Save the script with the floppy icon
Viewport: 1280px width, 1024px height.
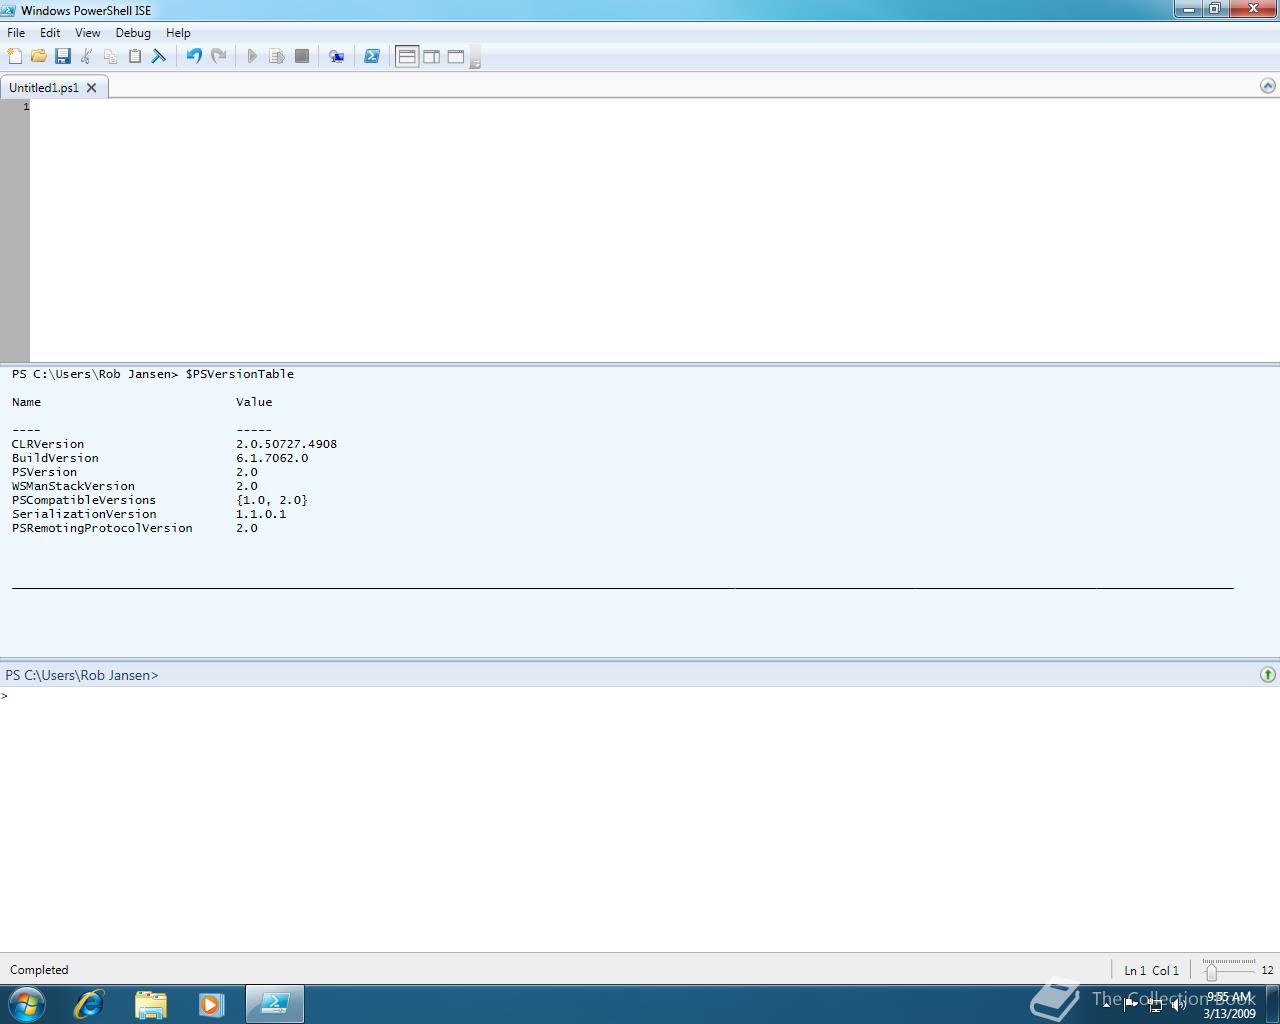click(63, 57)
